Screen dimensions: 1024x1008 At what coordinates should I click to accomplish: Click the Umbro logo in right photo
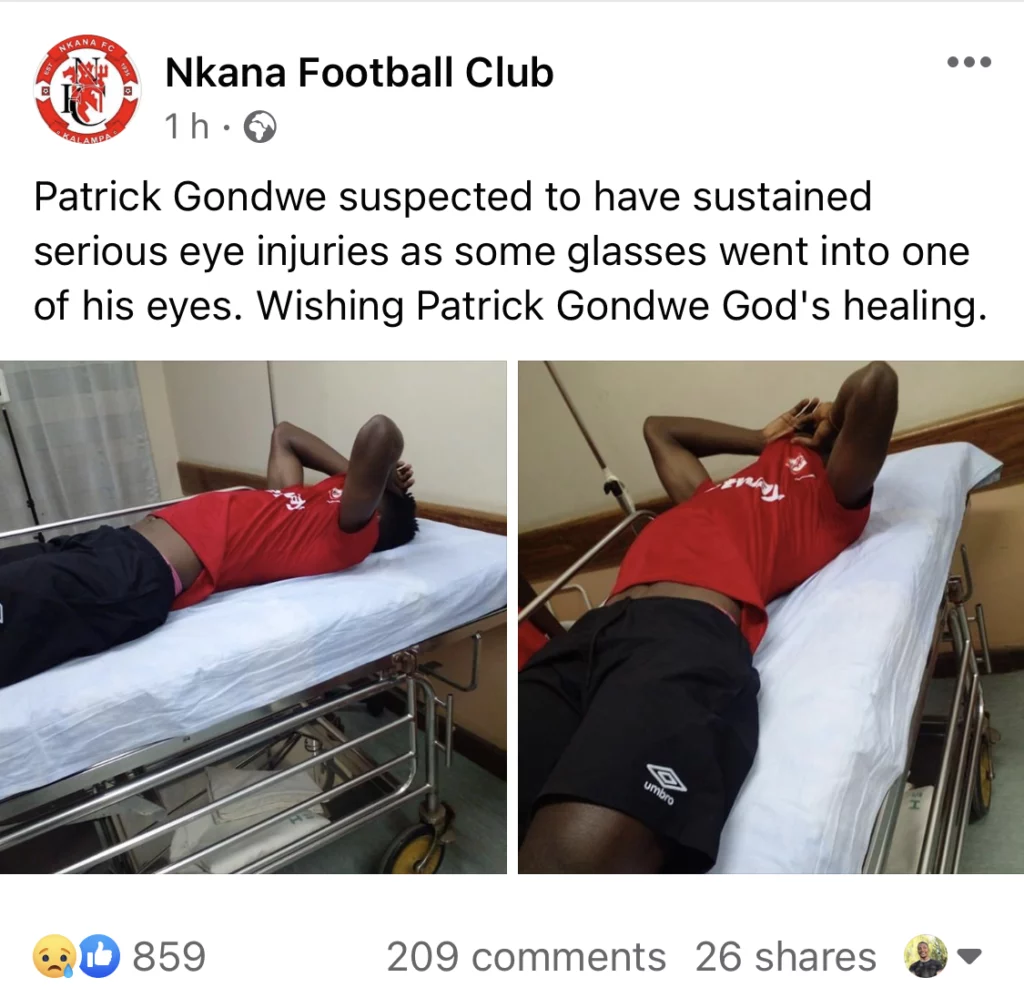point(666,782)
